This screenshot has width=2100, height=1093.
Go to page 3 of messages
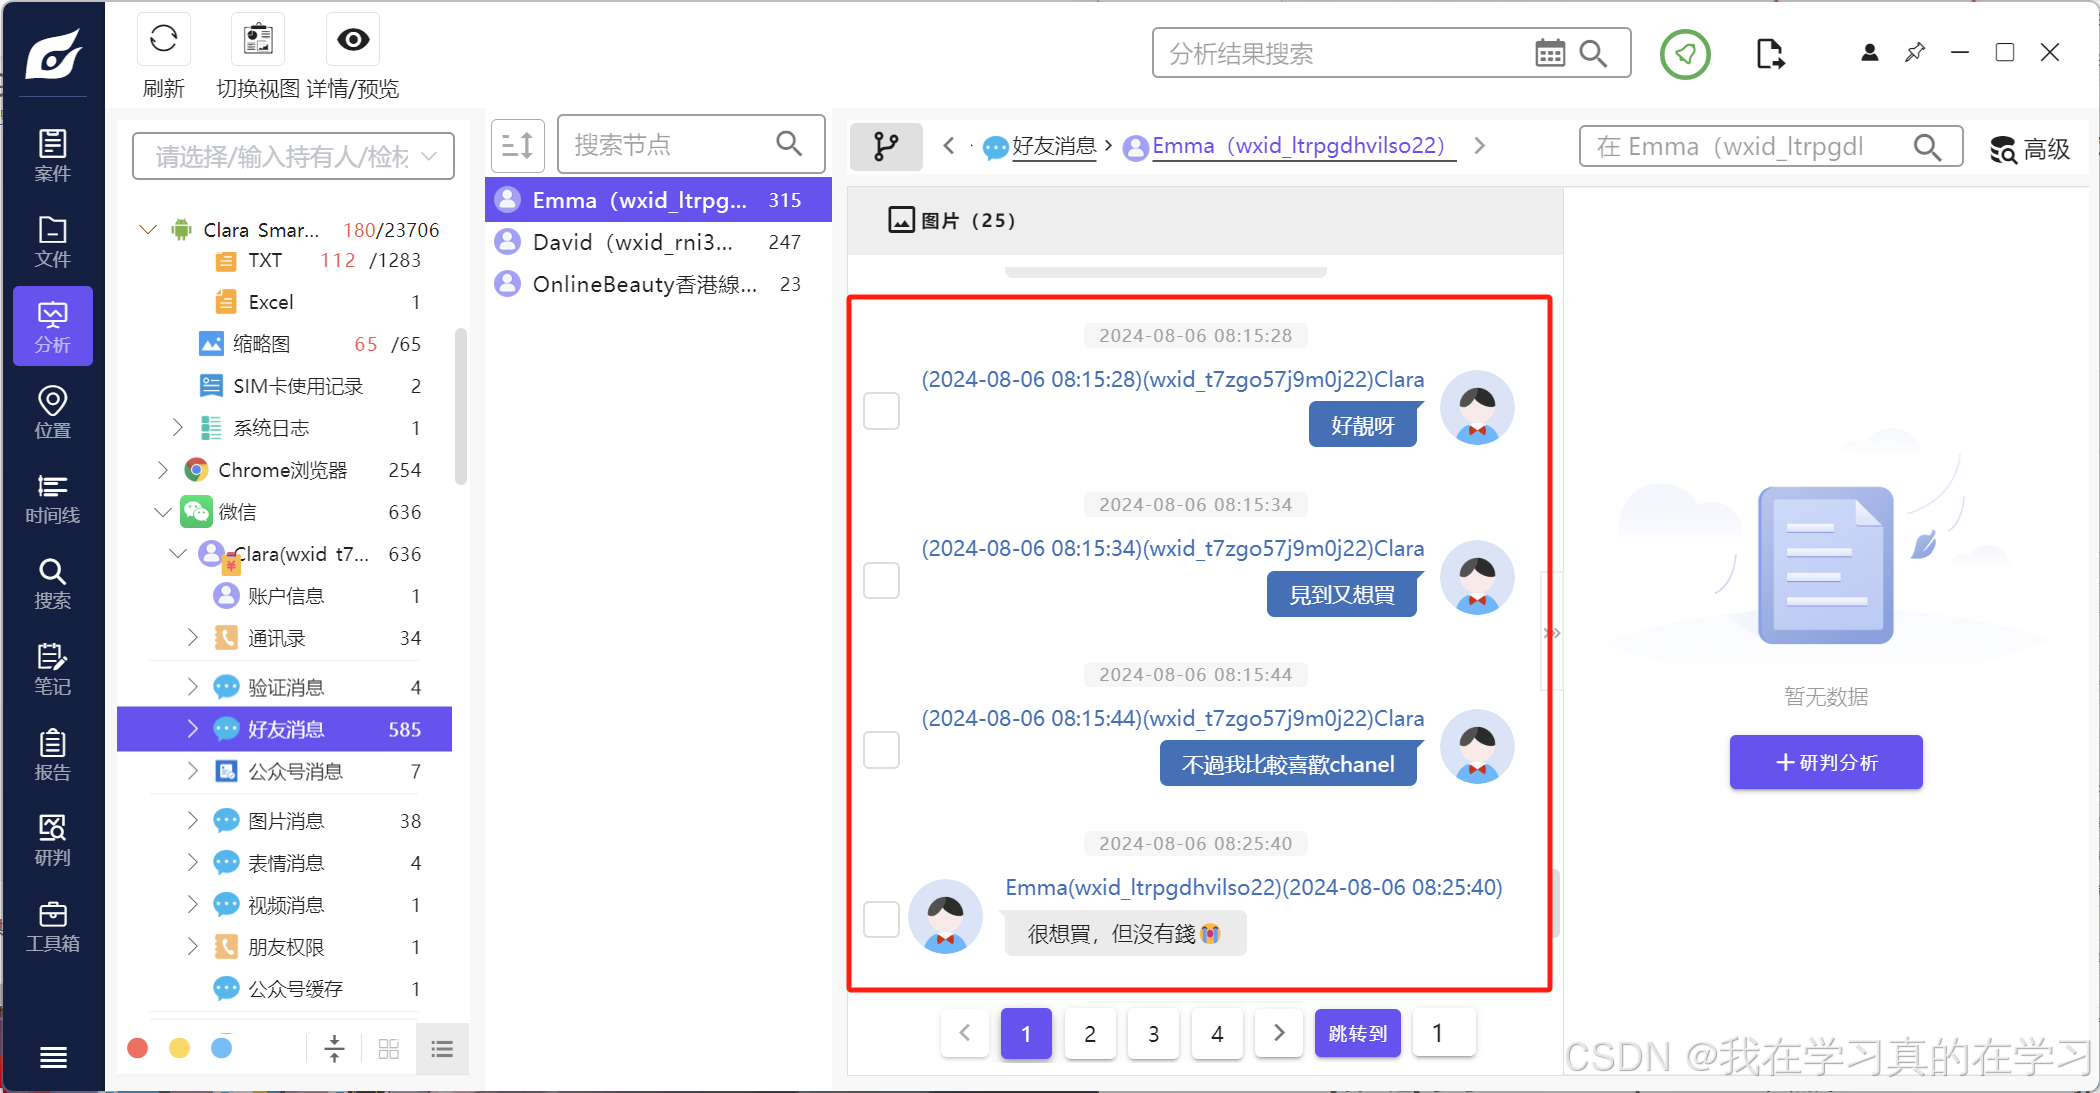coord(1153,1033)
